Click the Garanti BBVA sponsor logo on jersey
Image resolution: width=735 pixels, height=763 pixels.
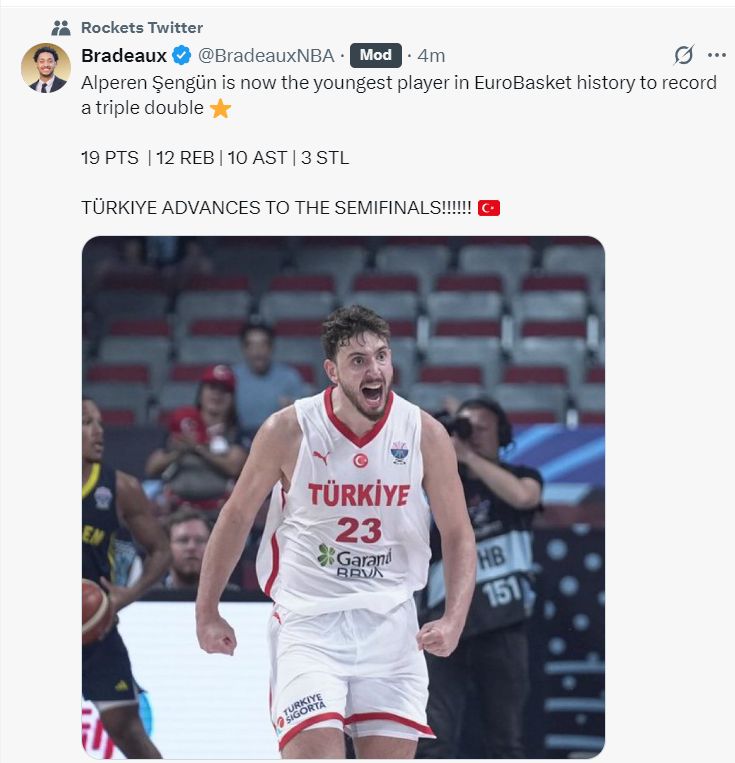[354, 561]
